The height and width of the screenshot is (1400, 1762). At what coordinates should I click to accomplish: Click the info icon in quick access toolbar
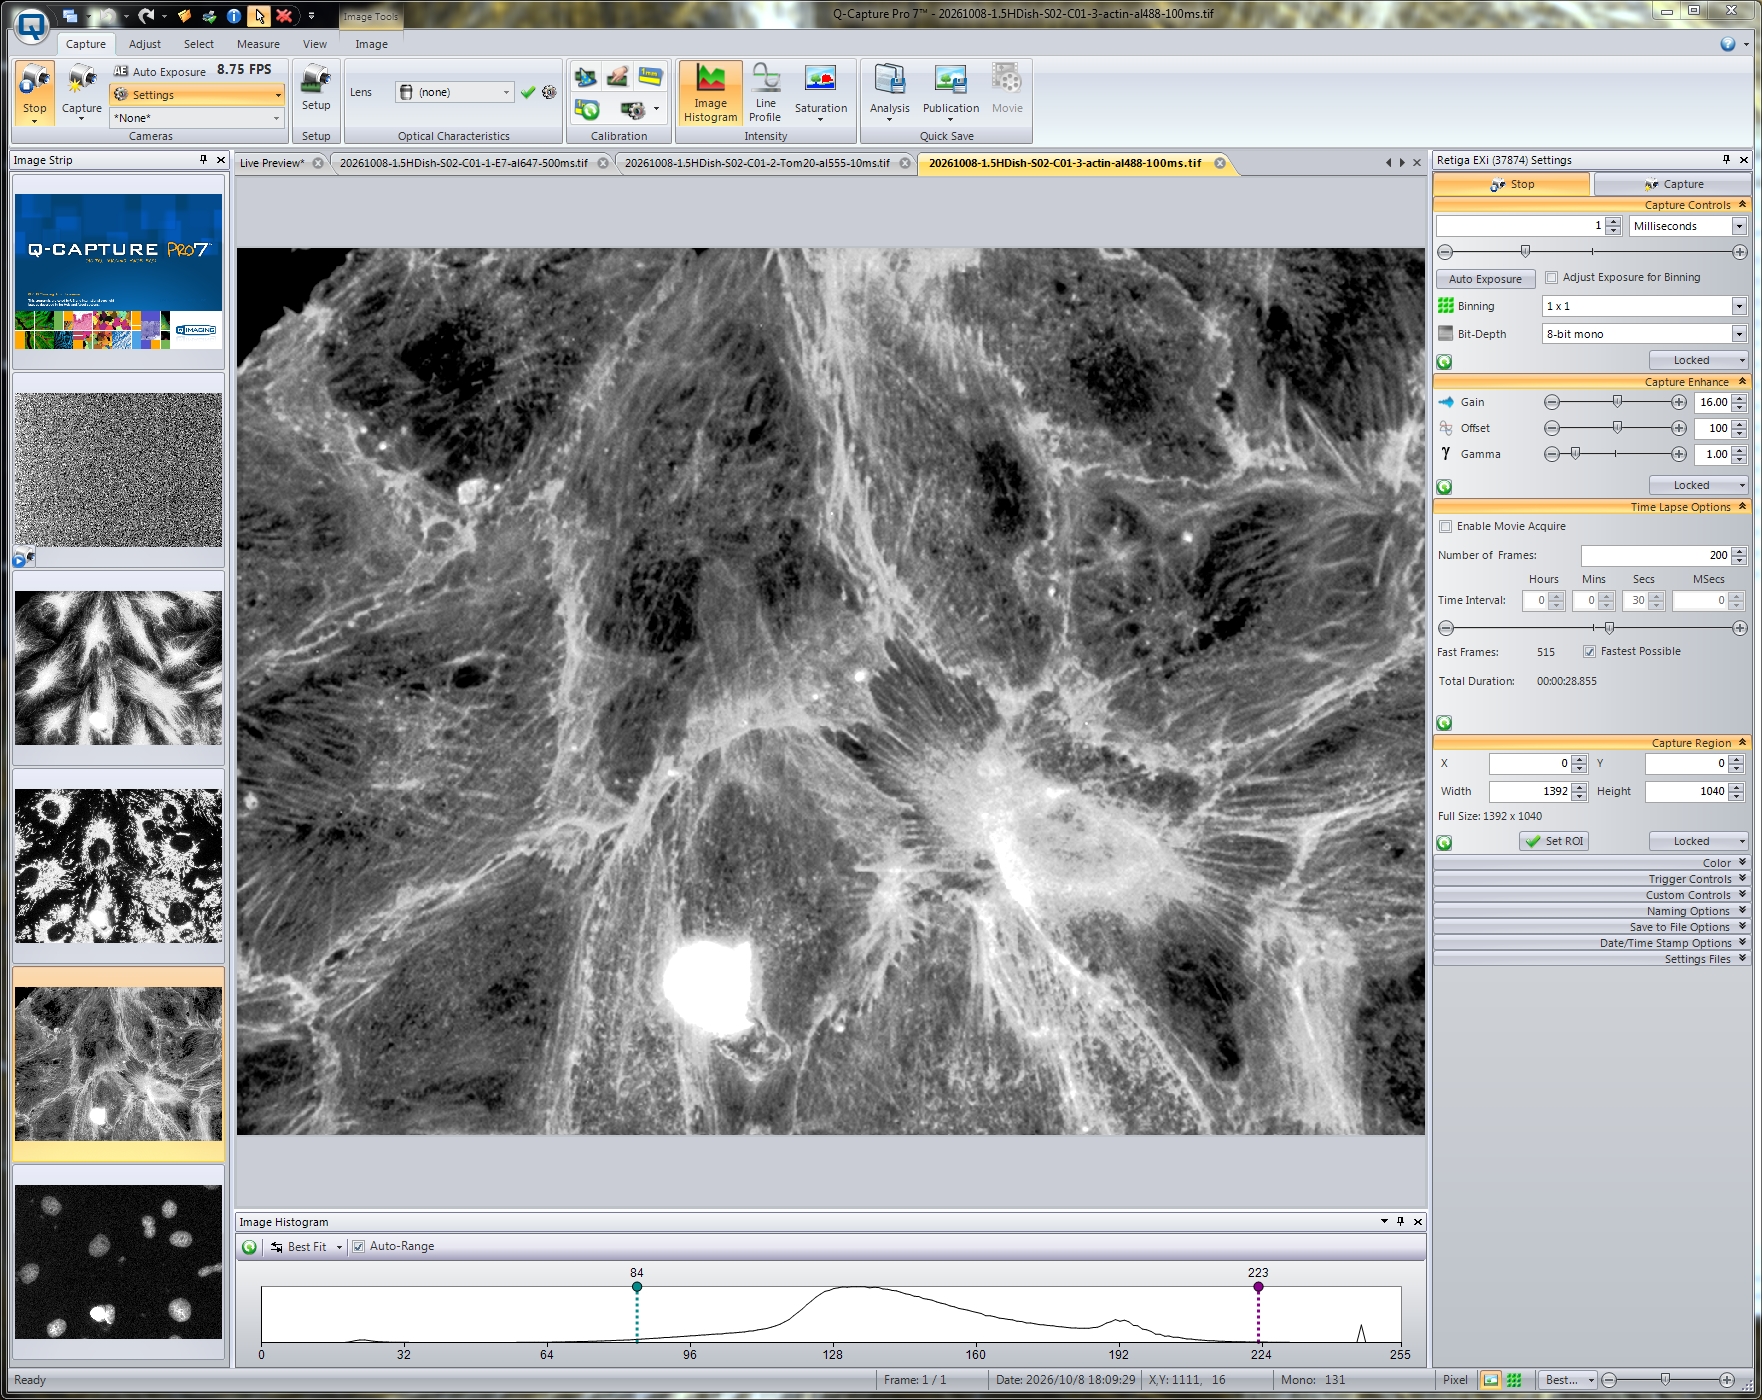pyautogui.click(x=233, y=16)
